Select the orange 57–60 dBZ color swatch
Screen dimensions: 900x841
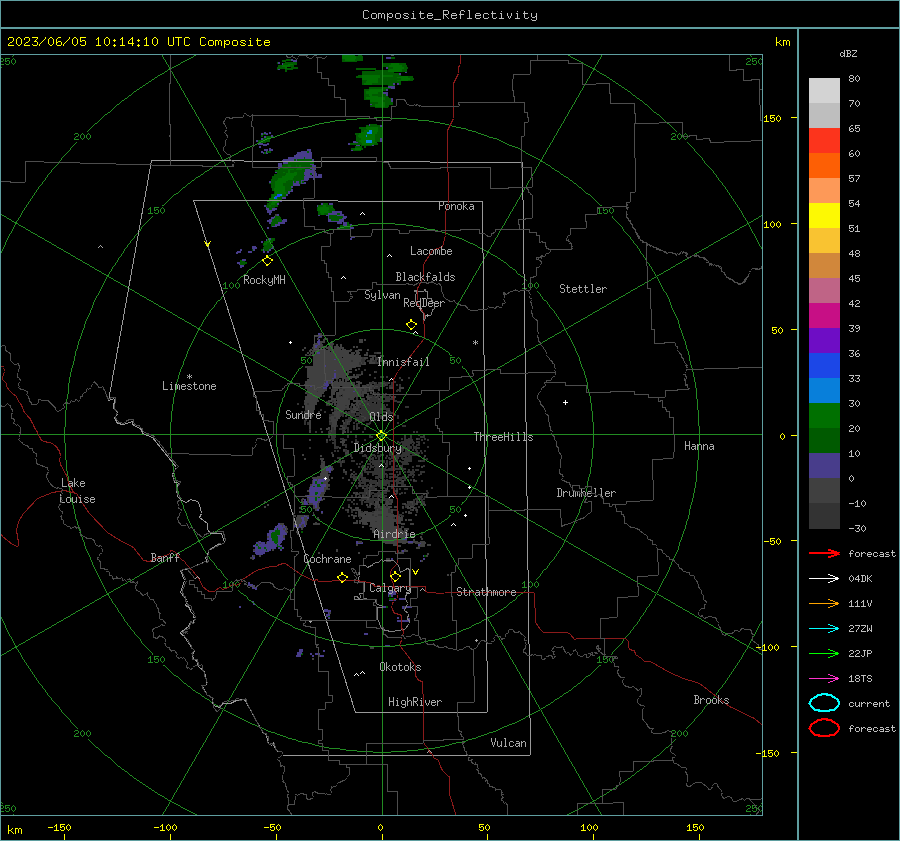tap(824, 165)
